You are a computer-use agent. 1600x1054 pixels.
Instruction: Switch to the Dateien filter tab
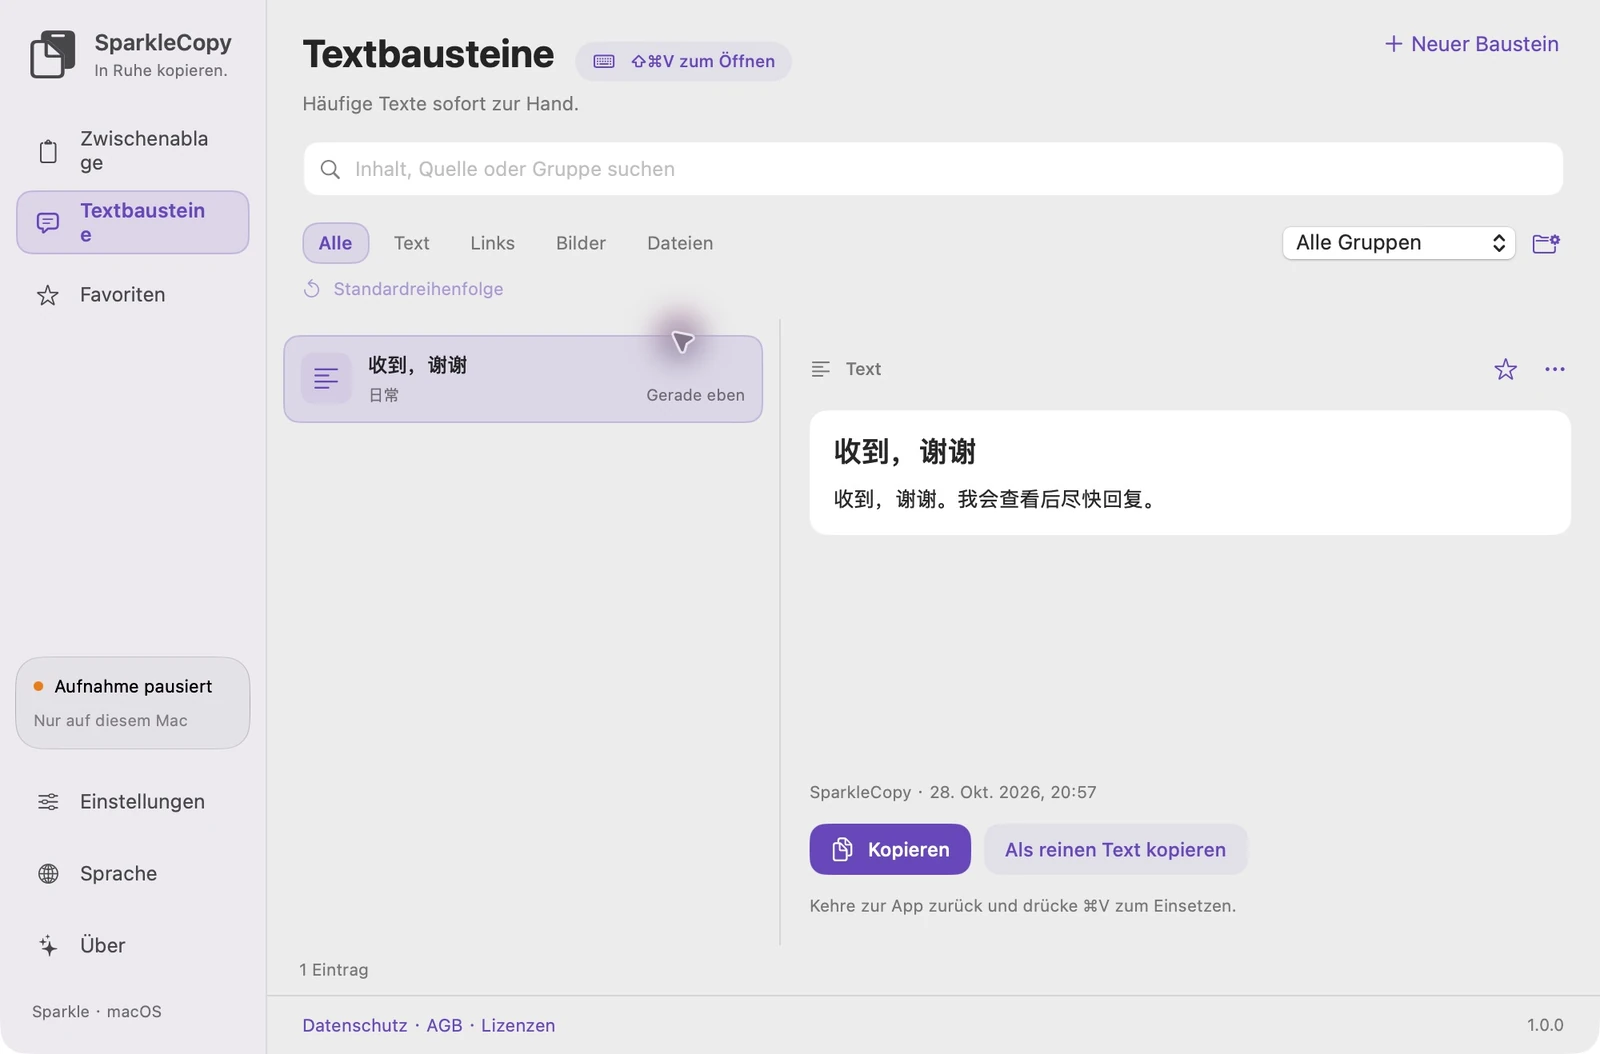point(680,243)
